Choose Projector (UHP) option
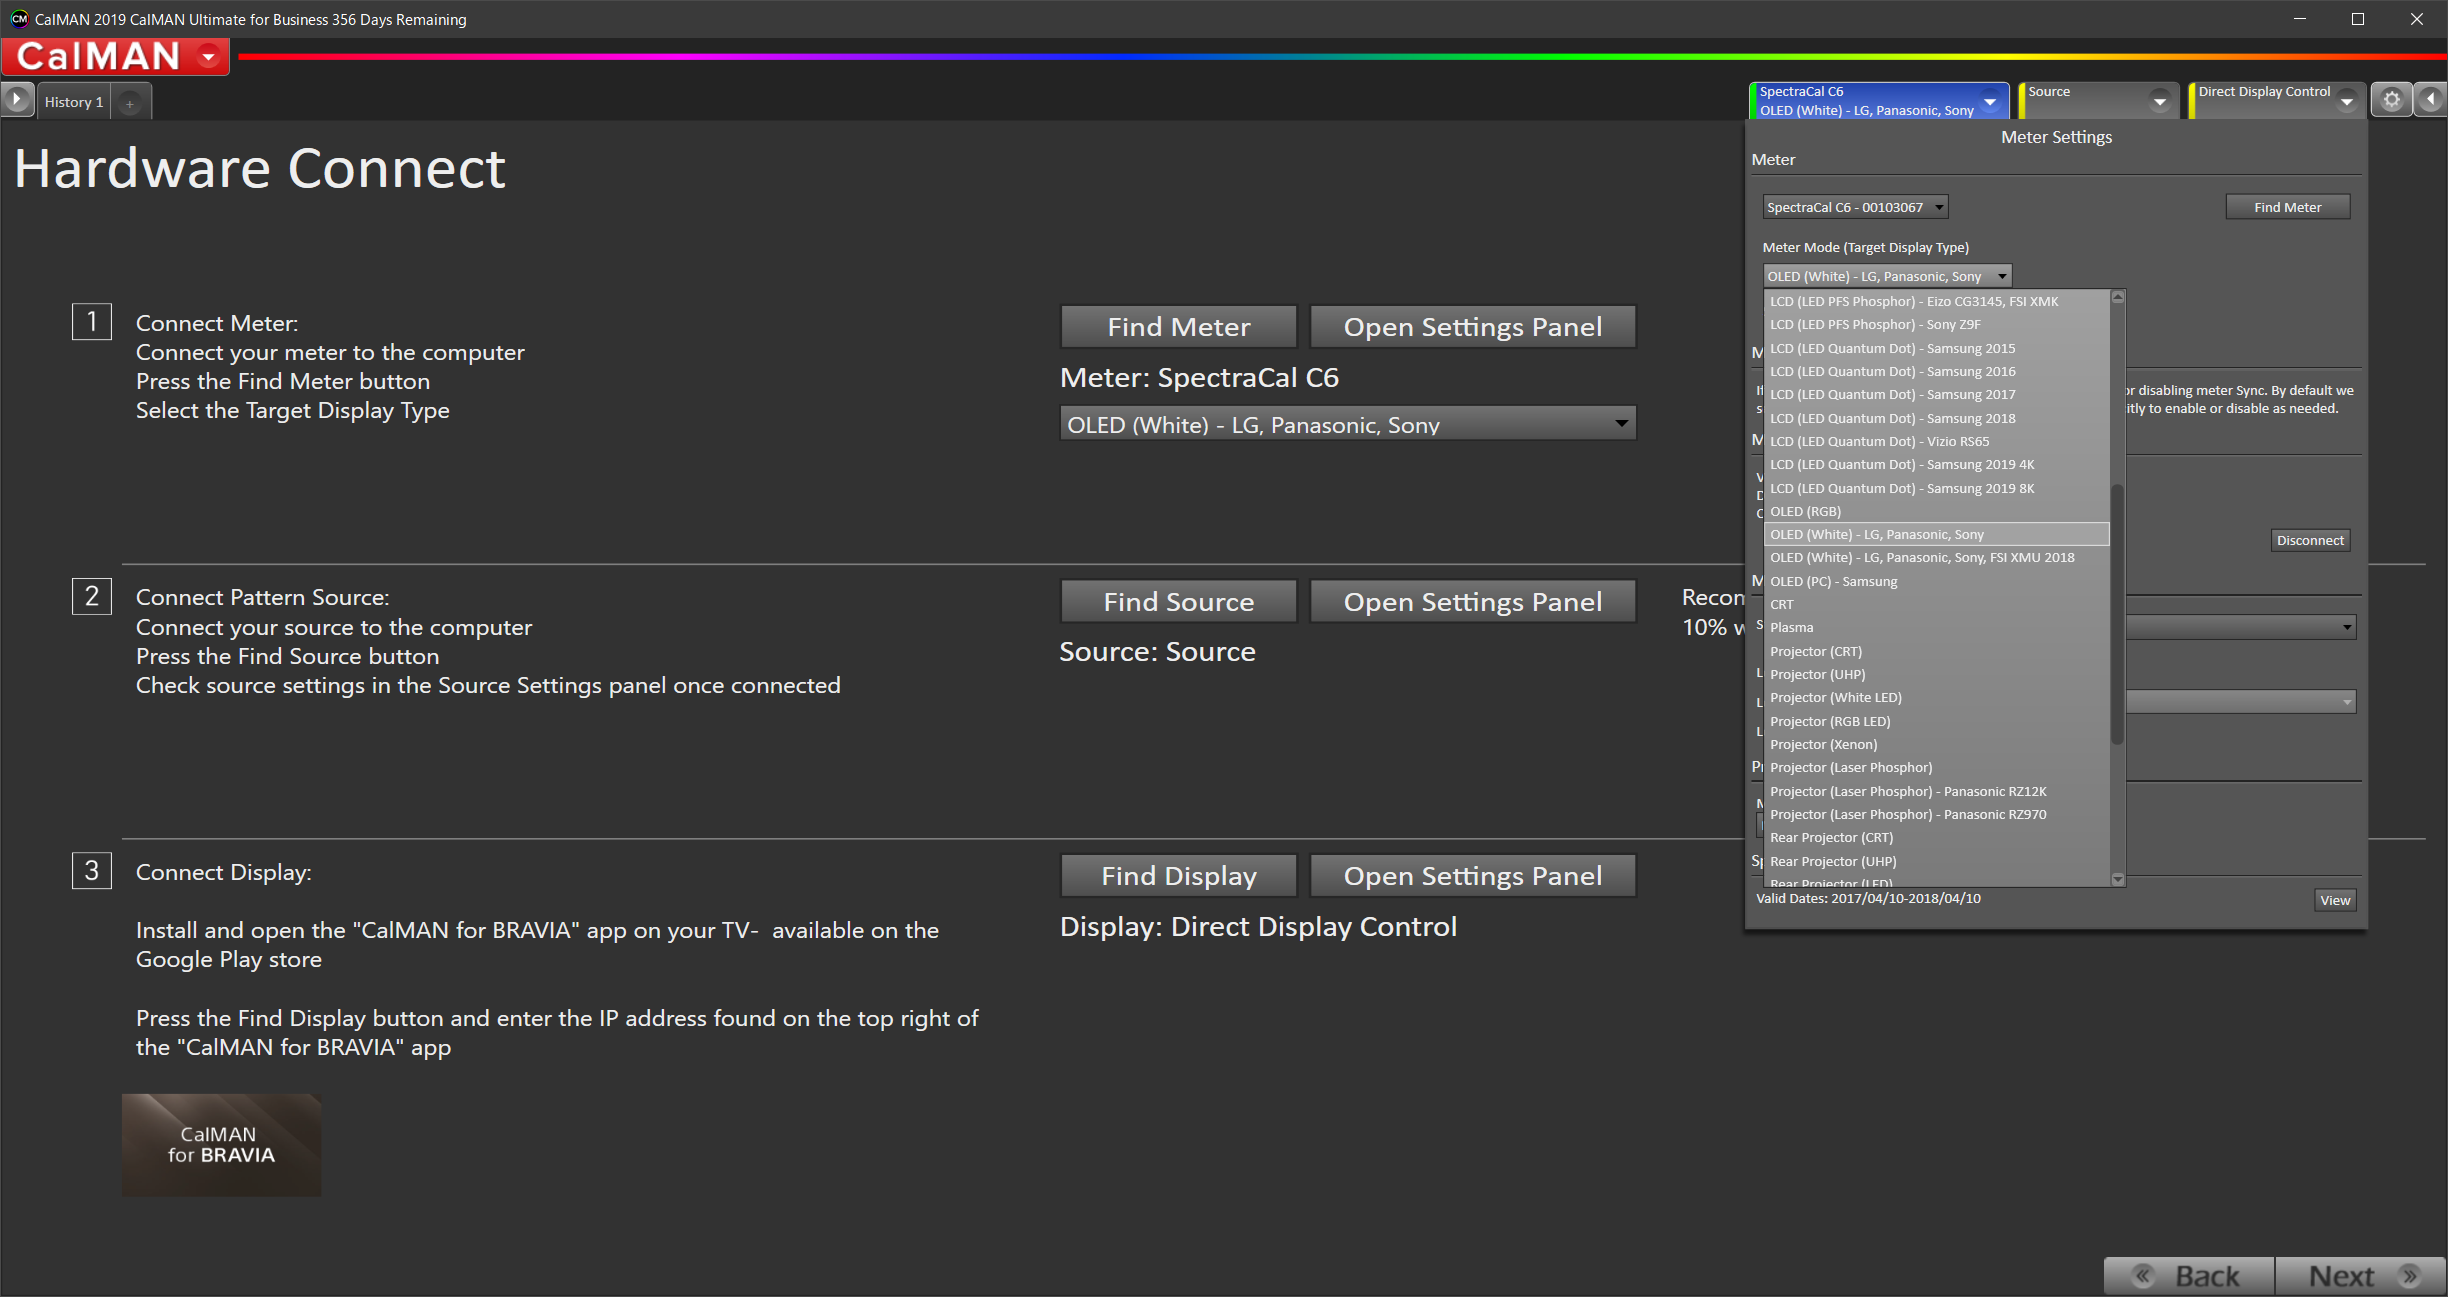This screenshot has height=1297, width=2448. [x=1937, y=674]
